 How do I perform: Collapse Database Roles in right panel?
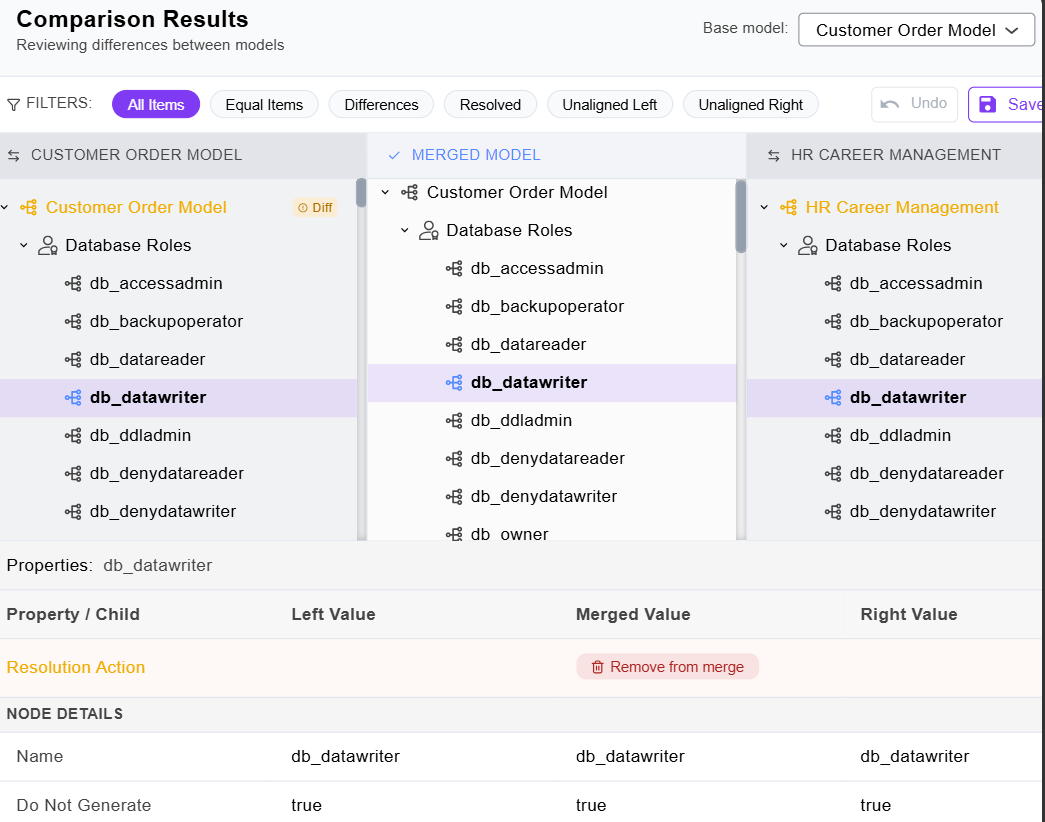(784, 245)
